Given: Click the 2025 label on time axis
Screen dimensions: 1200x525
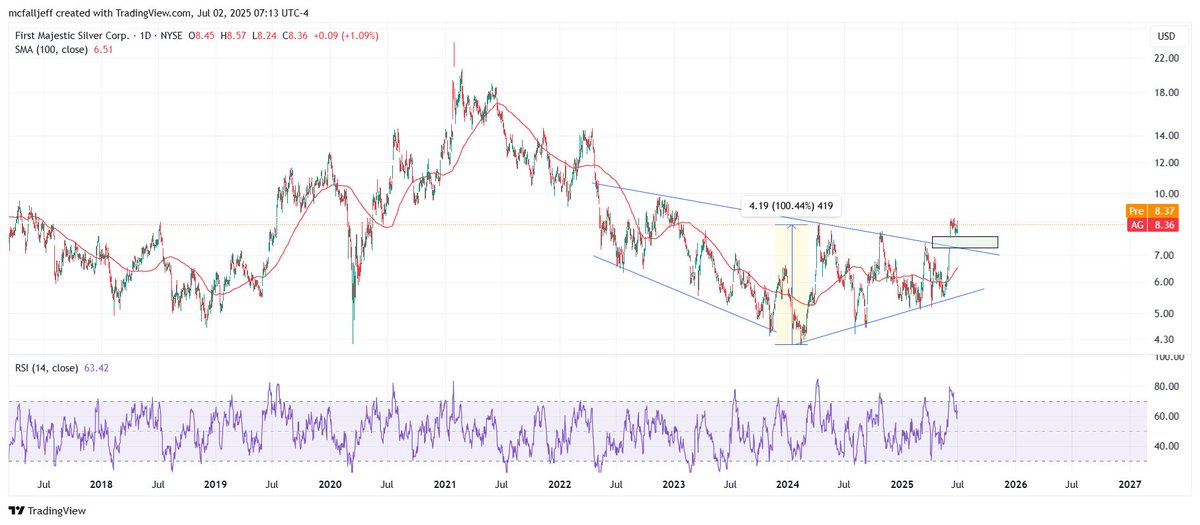Looking at the screenshot, I should [x=902, y=483].
